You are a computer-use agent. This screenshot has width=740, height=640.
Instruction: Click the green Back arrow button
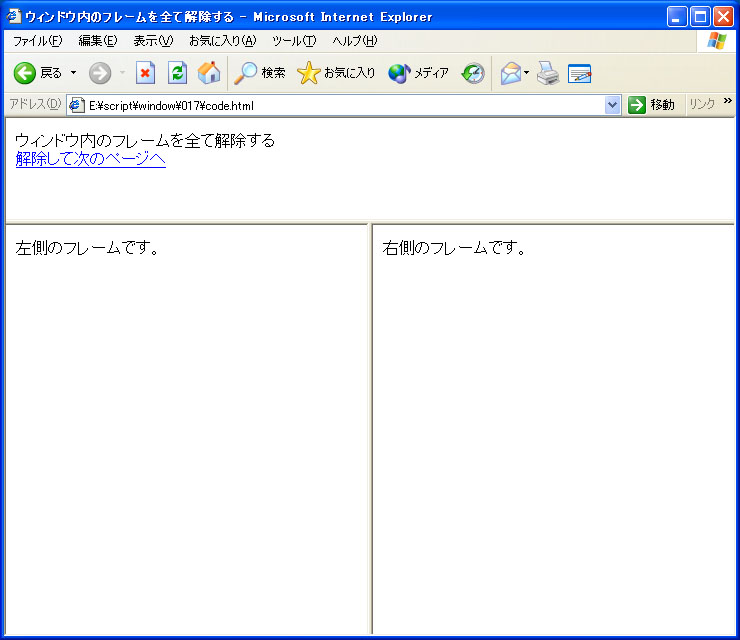click(x=25, y=73)
